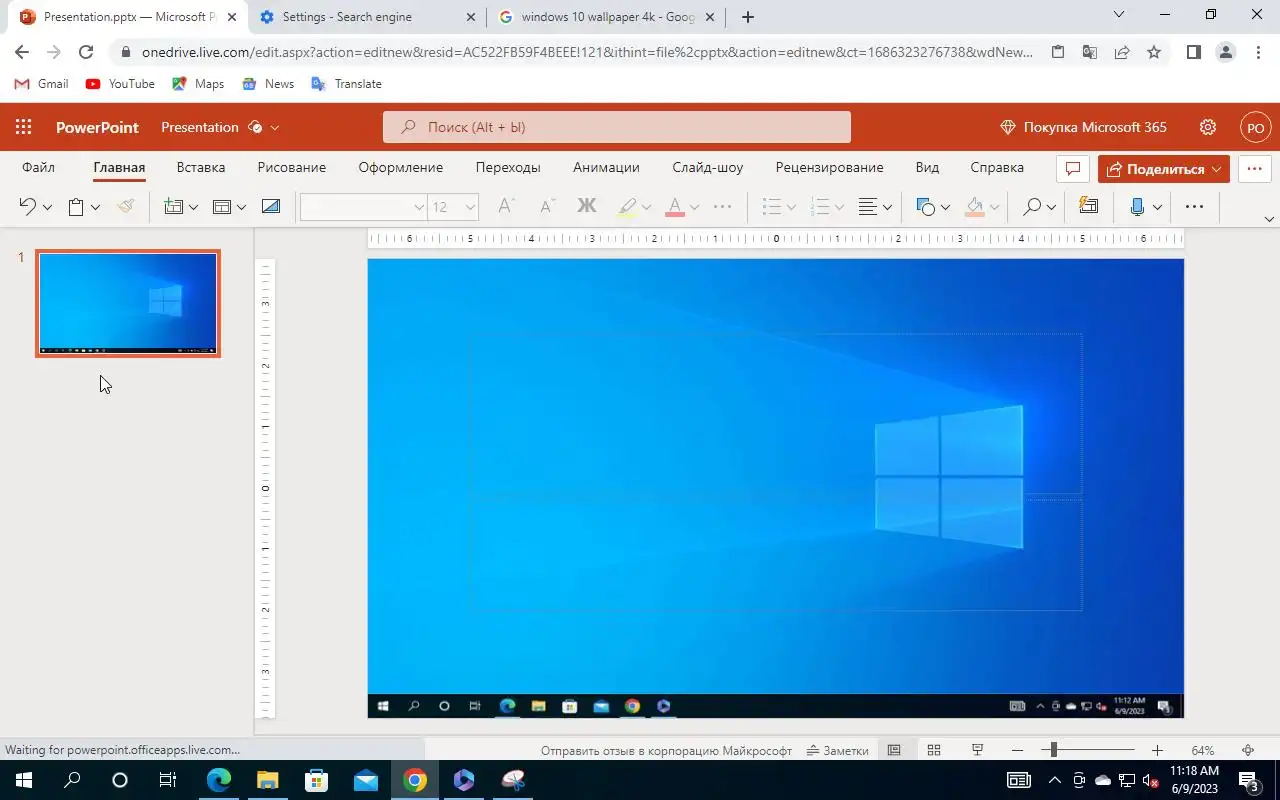Click the bullet list icon
The height and width of the screenshot is (800, 1280).
(771, 207)
